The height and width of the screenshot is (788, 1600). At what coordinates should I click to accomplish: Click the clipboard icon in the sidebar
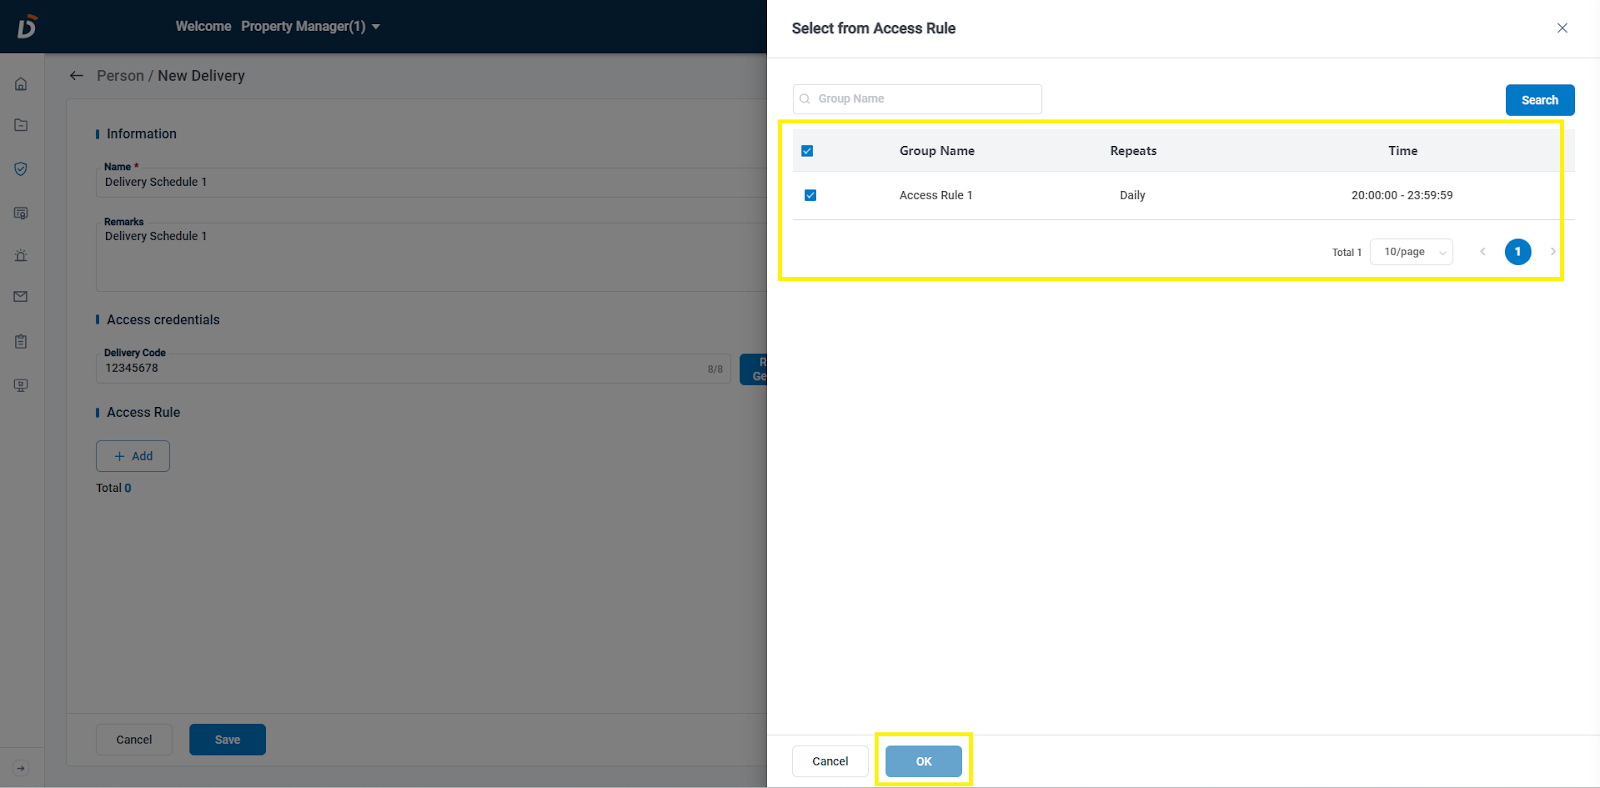[21, 342]
